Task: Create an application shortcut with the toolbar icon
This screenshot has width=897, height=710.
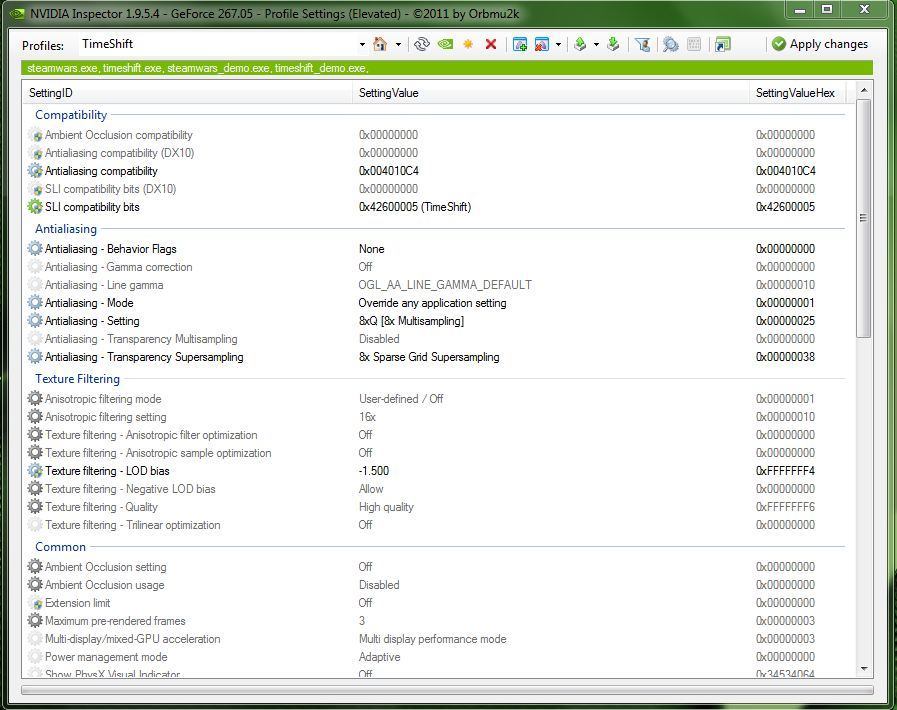Action: point(723,44)
